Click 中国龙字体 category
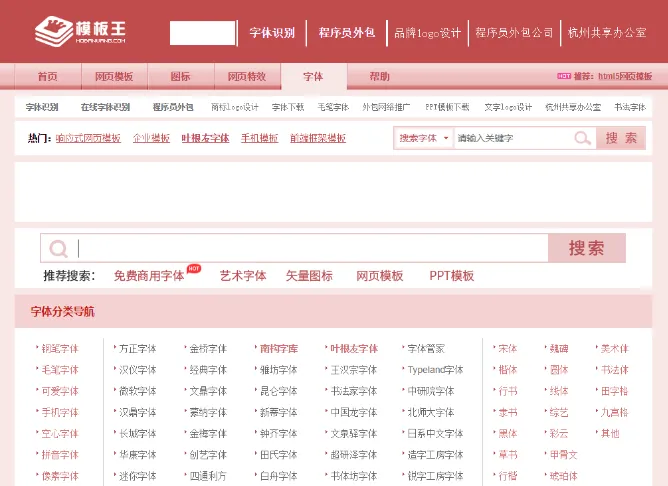 coord(354,412)
